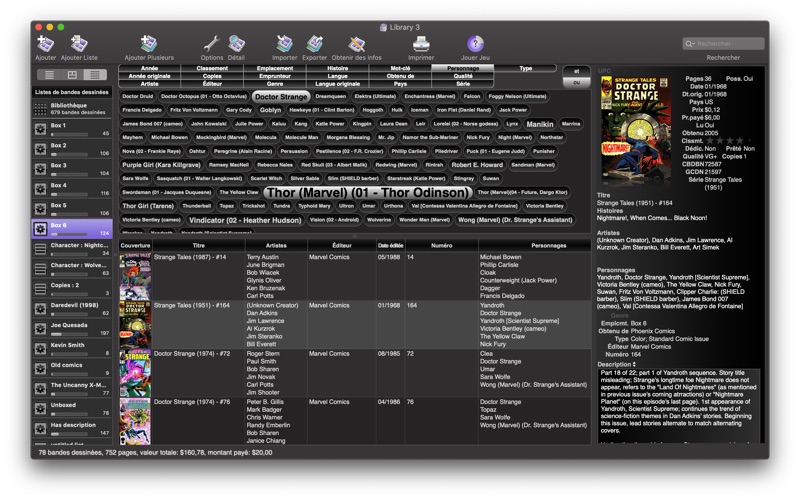The width and height of the screenshot is (800, 500).
Task: Click the gear icon for Box 4
Action: coord(40,189)
